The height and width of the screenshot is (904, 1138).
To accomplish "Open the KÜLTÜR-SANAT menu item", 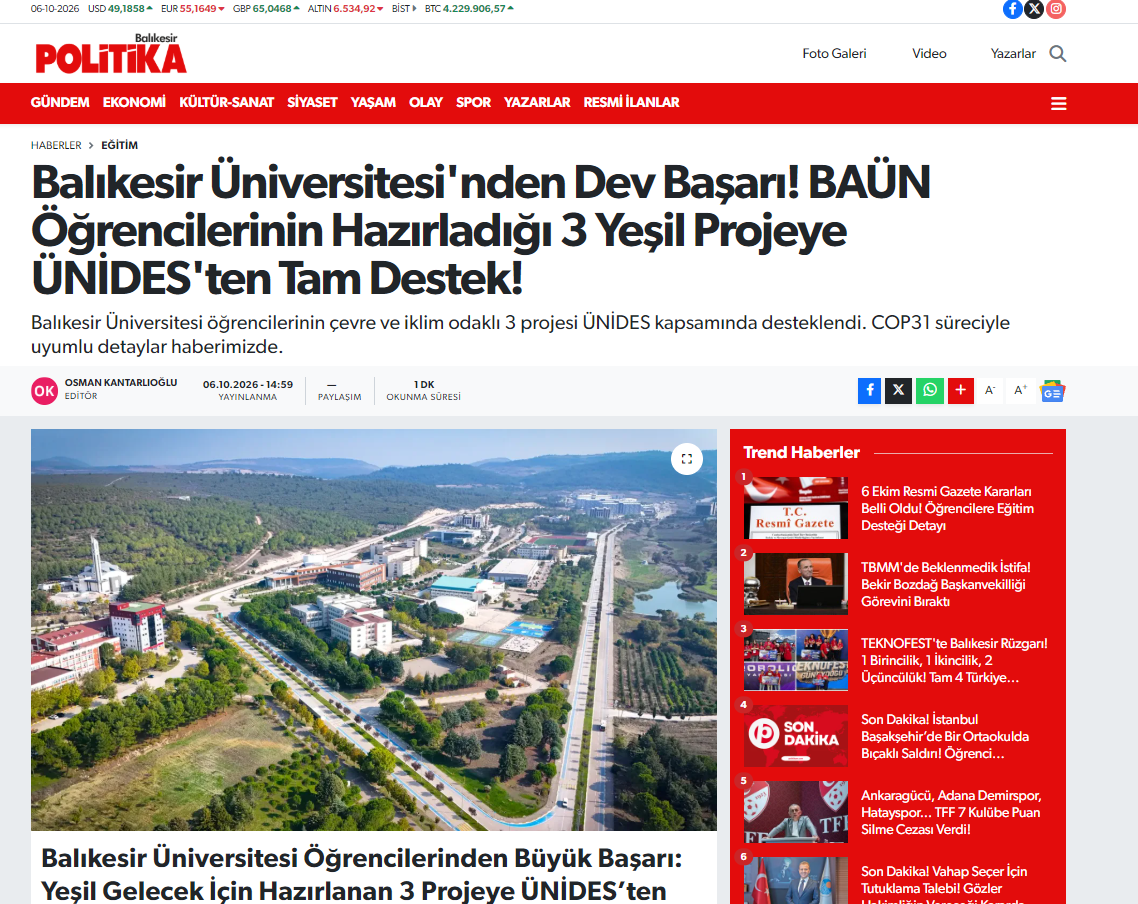I will pyautogui.click(x=226, y=102).
